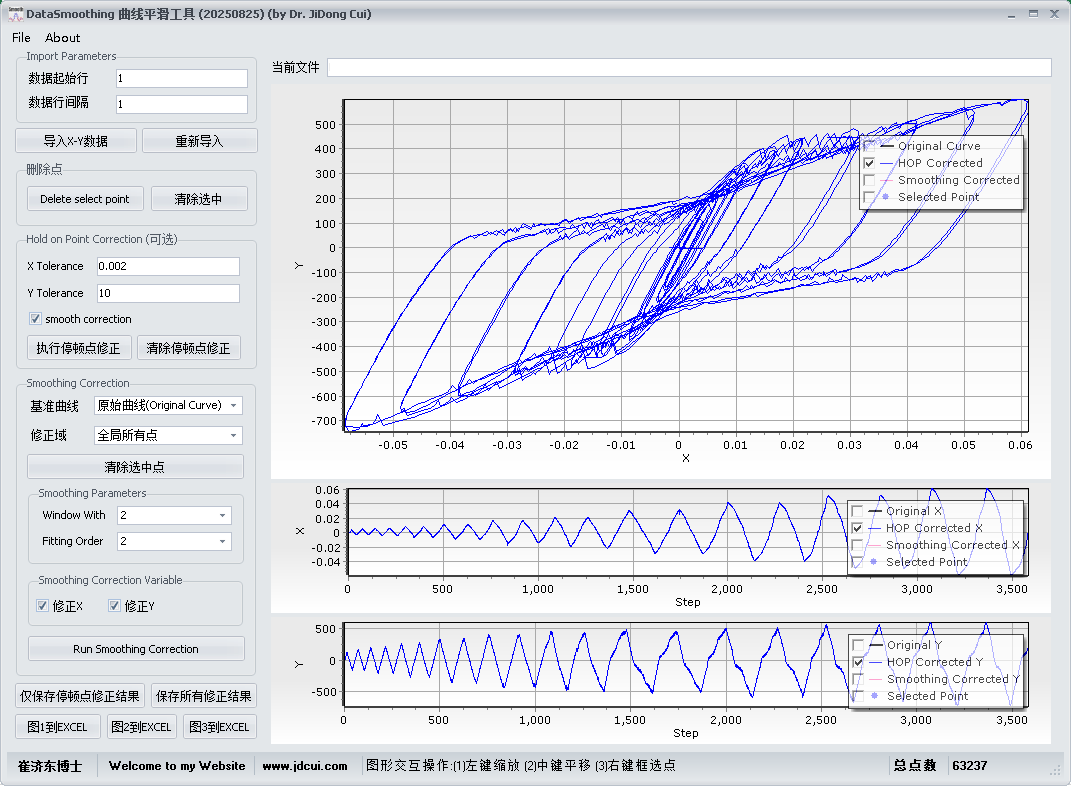Click the DataSmoothing app icon in title bar
1071x786 pixels.
[x=14, y=14]
